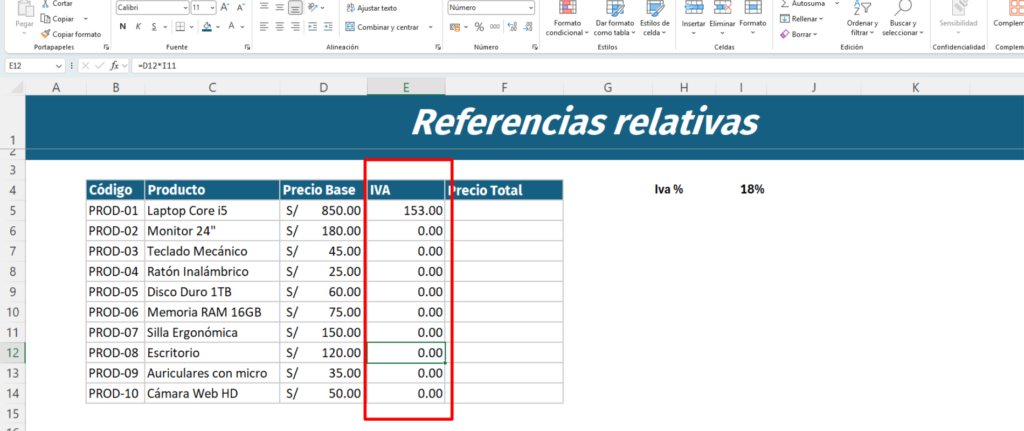Open the Portapapeles dialog launcher
This screenshot has height=431, width=1024.
[x=106, y=48]
